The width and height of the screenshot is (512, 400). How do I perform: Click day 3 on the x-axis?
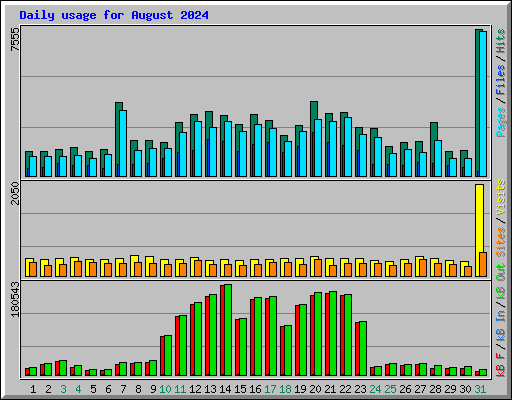(63, 389)
